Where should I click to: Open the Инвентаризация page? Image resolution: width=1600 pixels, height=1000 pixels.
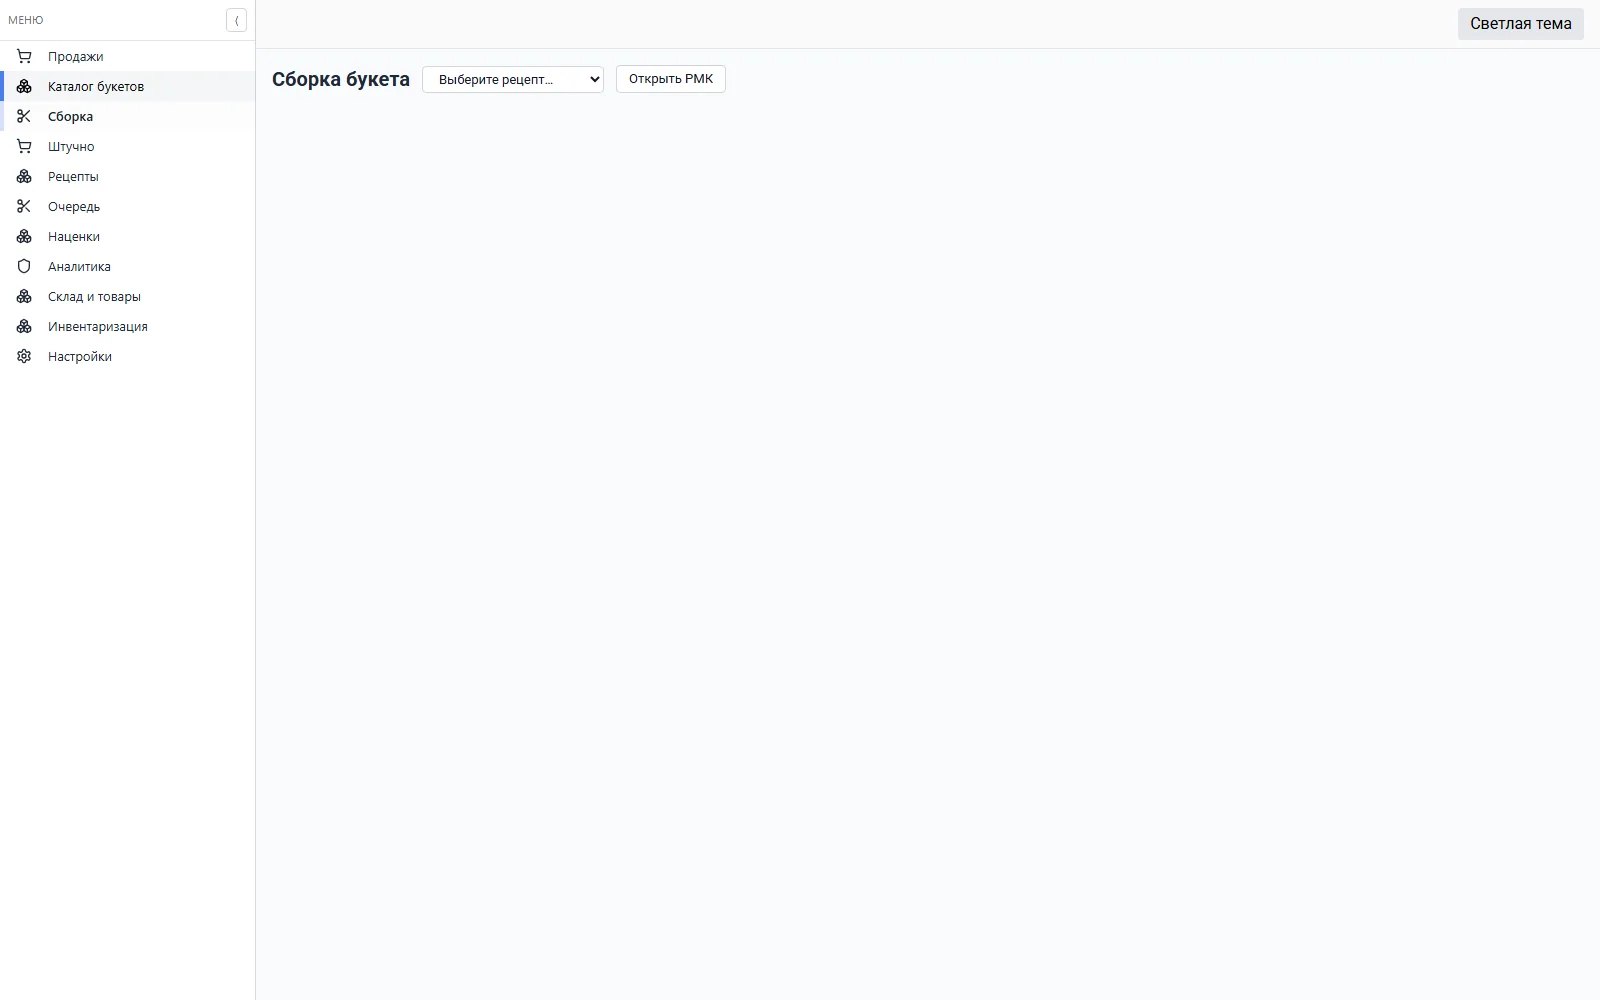(x=128, y=326)
